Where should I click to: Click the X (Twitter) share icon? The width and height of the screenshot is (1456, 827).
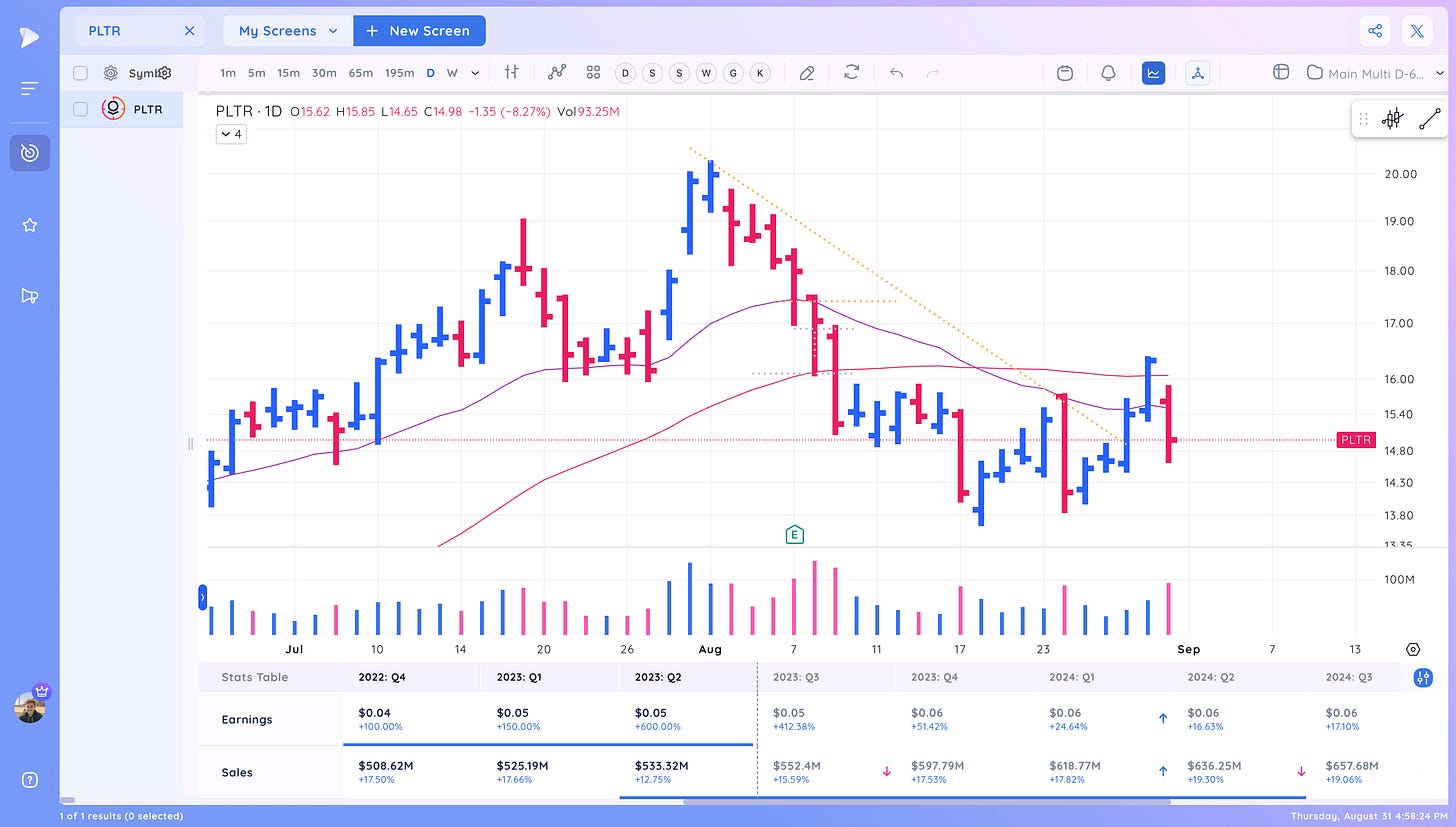(1417, 31)
